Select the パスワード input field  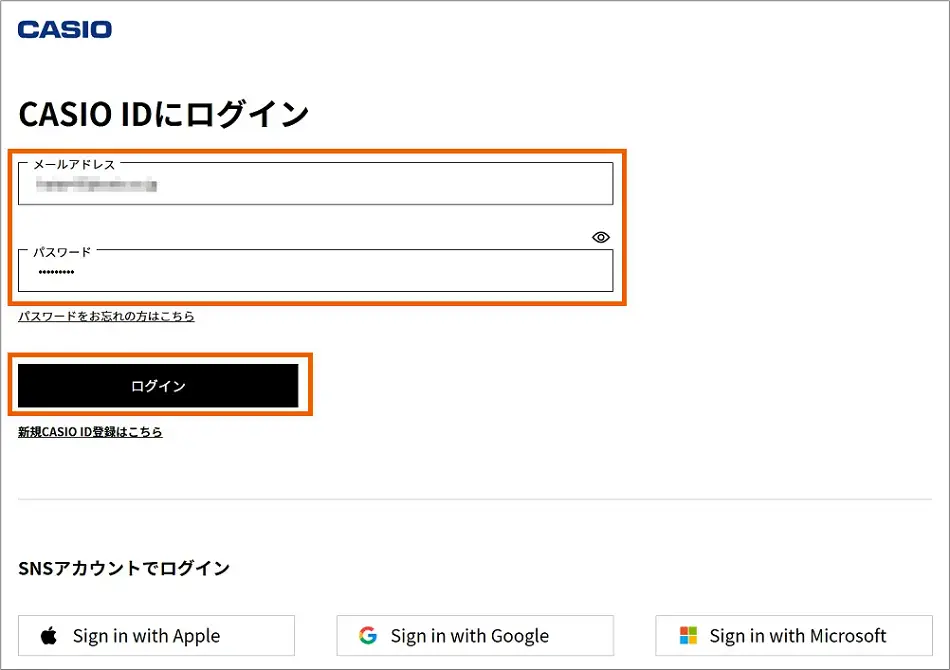[x=315, y=272]
